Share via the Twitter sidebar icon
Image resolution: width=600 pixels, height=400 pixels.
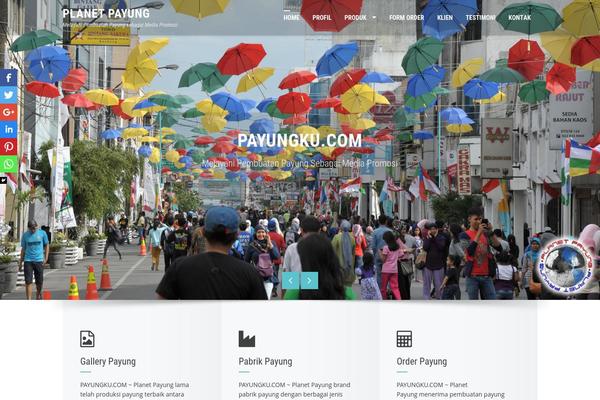8,95
